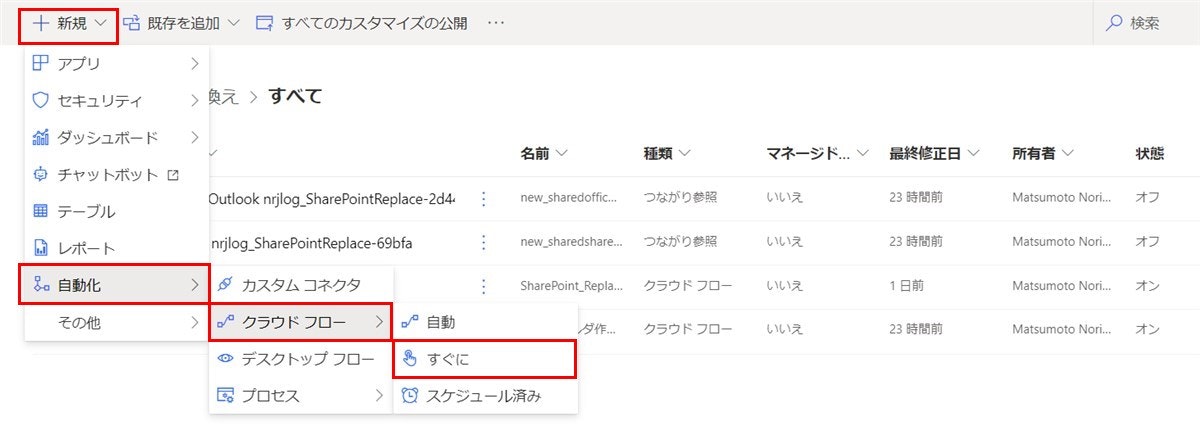Select 自動 cloud flow option

pyautogui.click(x=485, y=322)
